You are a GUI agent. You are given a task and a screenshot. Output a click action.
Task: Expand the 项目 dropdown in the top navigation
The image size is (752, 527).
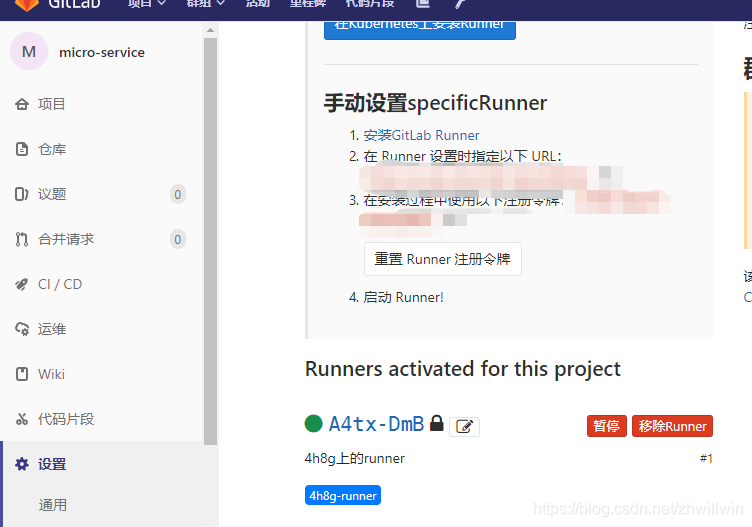point(146,4)
